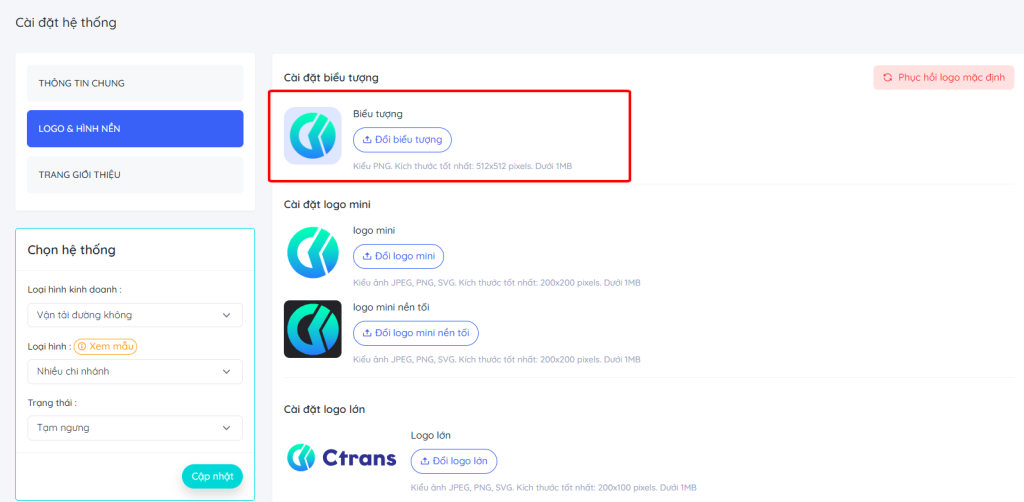Click the Đổi logo lớn button

tap(454, 461)
